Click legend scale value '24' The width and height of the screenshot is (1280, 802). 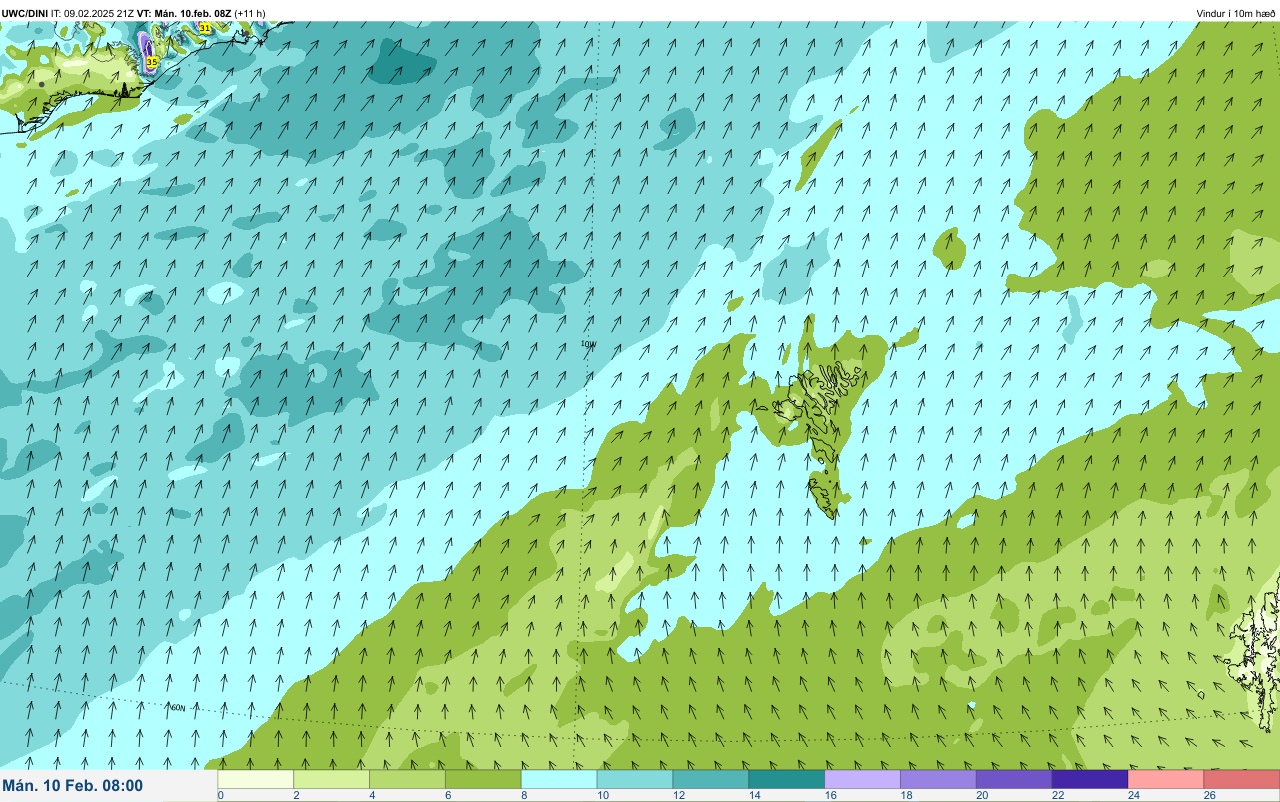1134,795
